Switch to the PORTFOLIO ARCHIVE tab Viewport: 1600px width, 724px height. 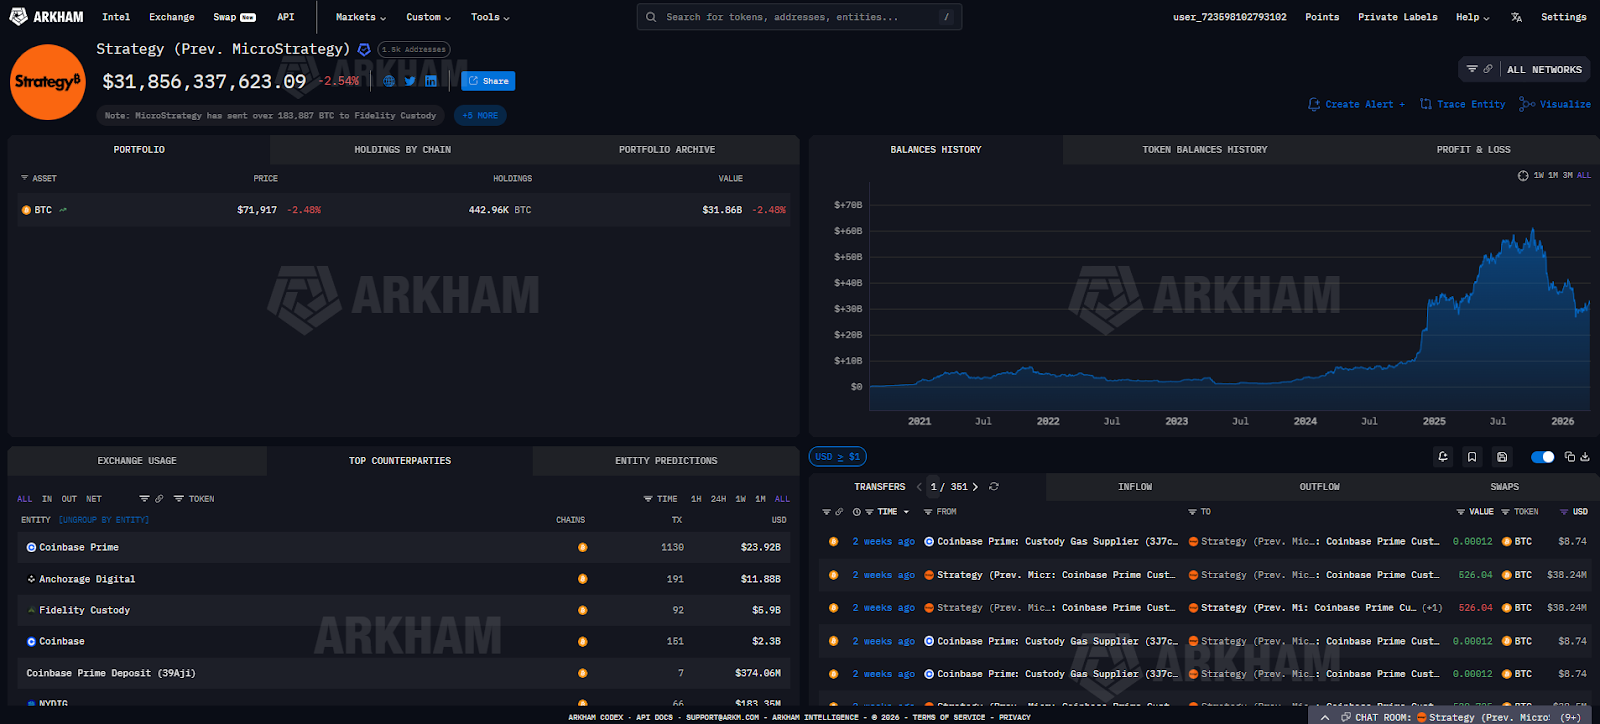[x=667, y=150]
